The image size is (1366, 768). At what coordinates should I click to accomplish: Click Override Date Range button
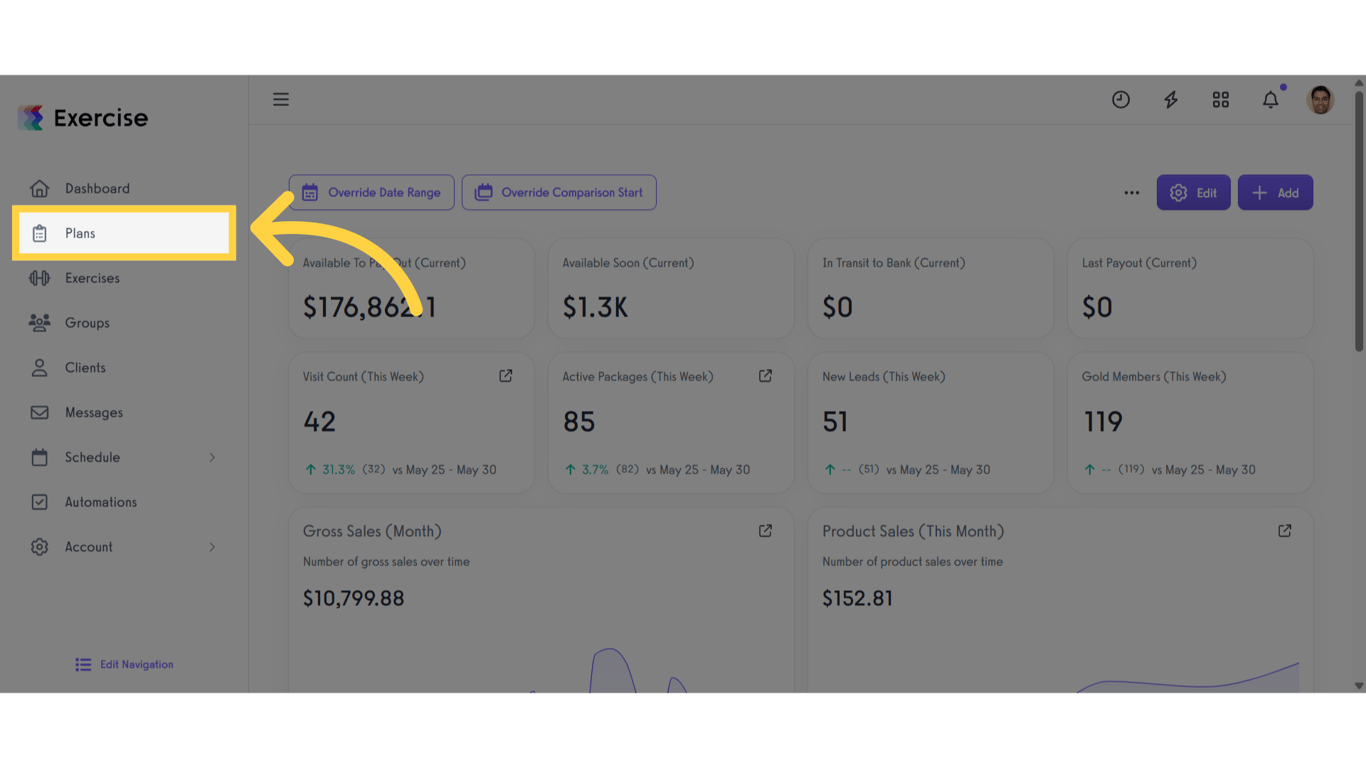pos(372,193)
